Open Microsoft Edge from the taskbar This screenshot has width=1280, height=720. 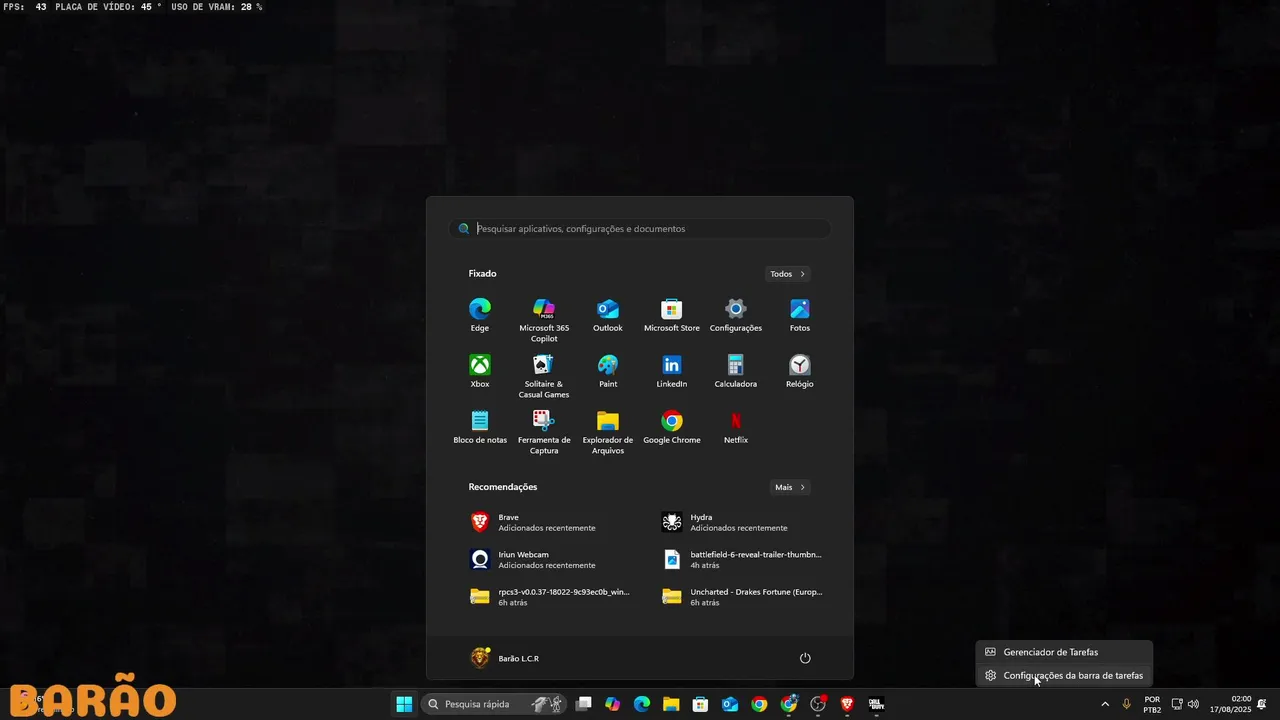coord(642,704)
